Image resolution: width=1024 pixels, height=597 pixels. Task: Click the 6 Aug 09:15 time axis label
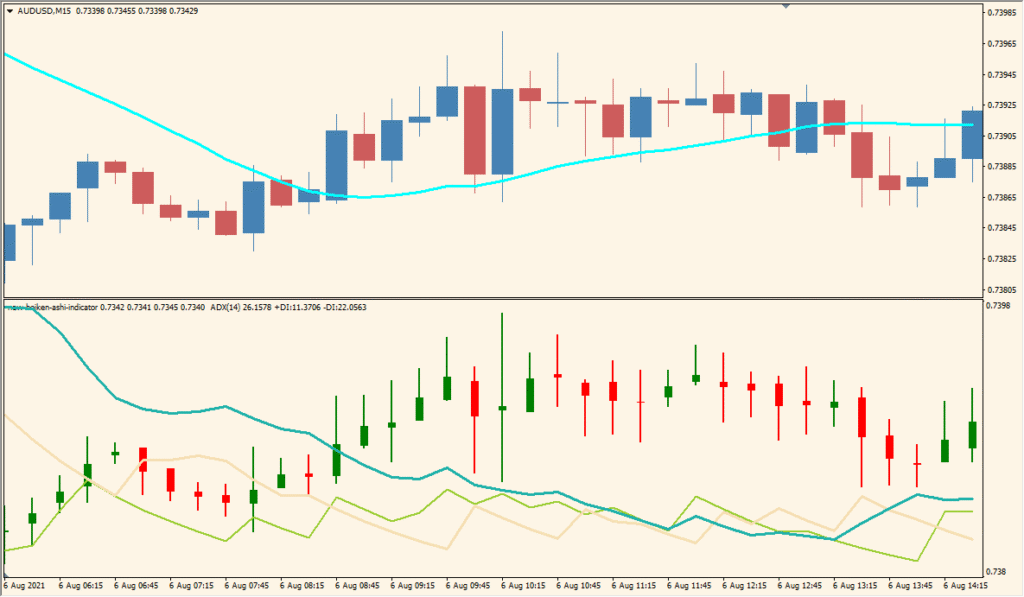pyautogui.click(x=414, y=586)
